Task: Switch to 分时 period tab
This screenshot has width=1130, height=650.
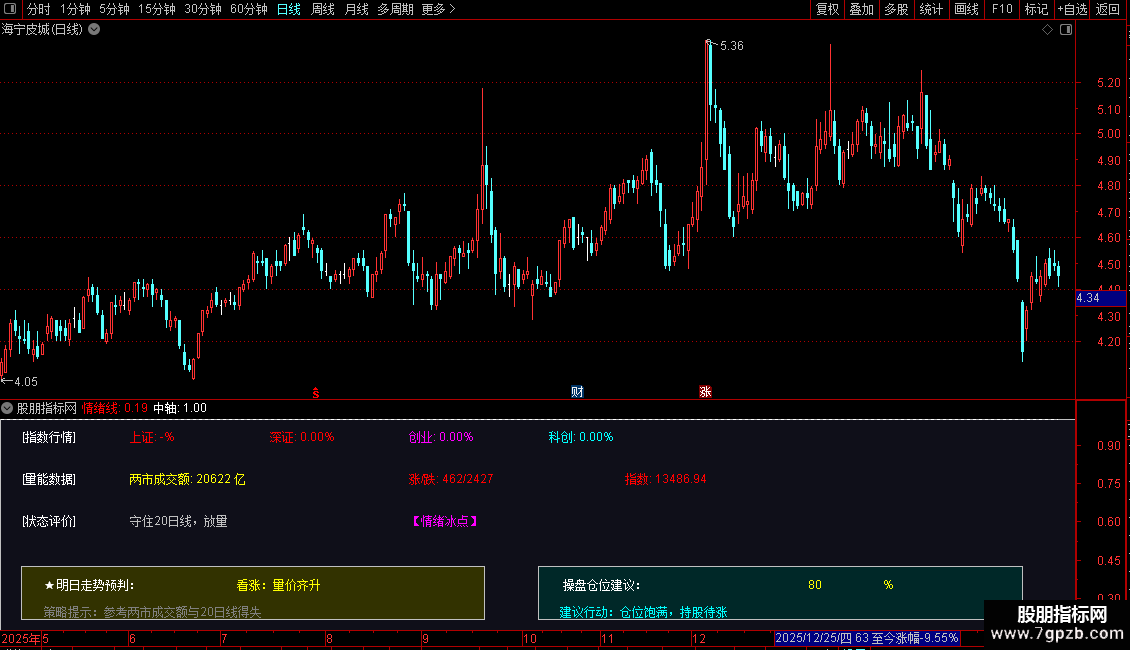Action: [39, 9]
